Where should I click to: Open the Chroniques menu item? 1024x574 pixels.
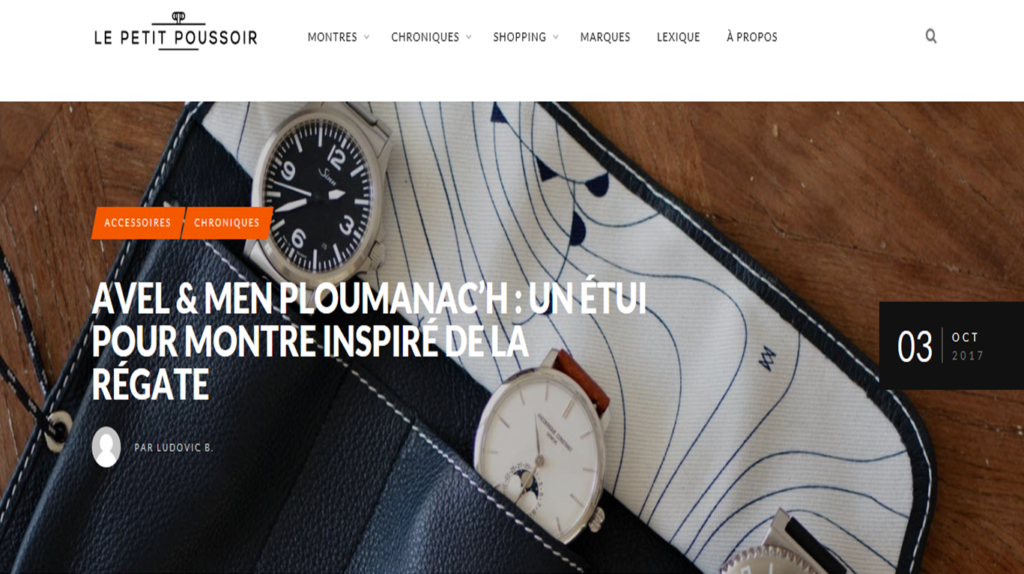[425, 37]
